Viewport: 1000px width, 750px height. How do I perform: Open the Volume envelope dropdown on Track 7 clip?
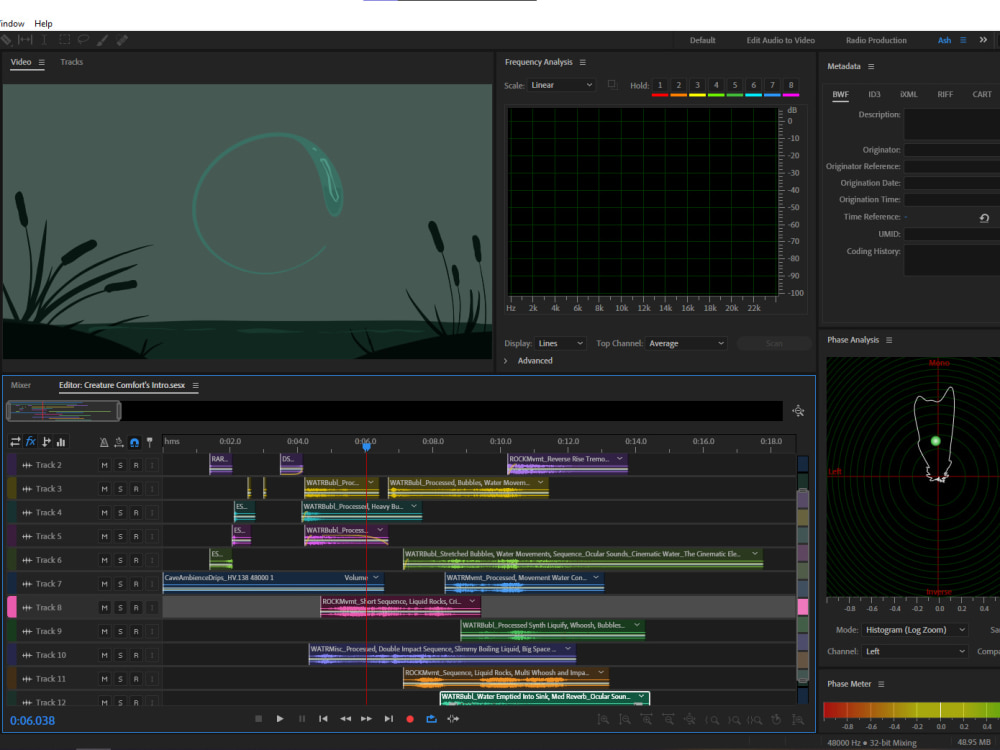pos(376,577)
